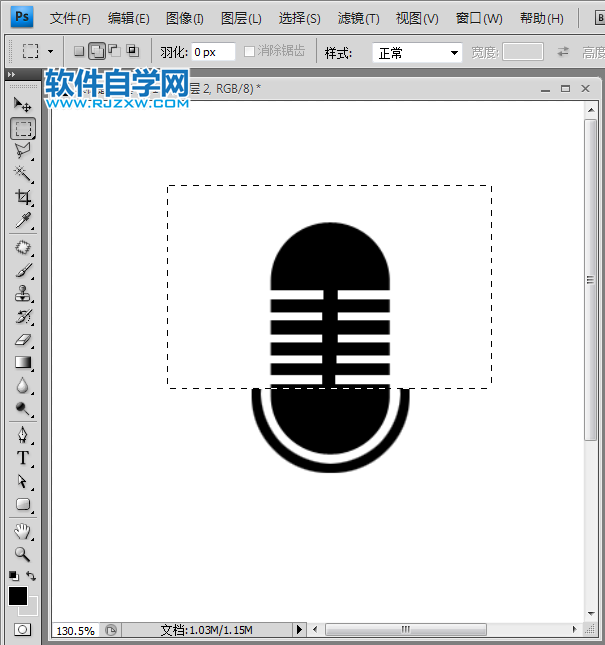
Task: Activate the Gradient tool
Action: (x=22, y=363)
